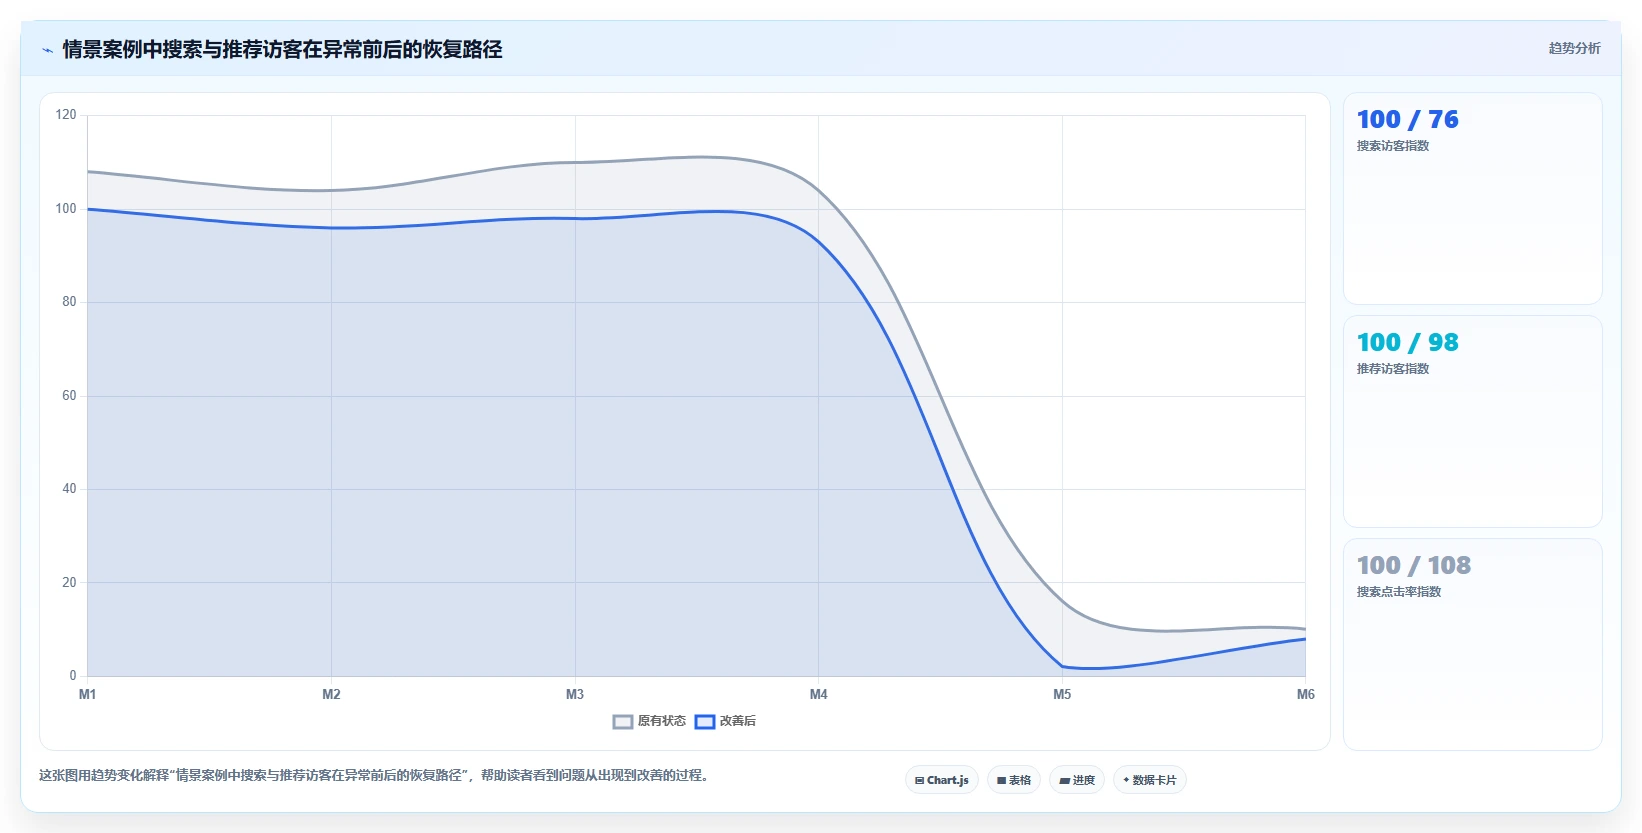The height and width of the screenshot is (833, 1642).
Task: Select the Chart.js tag chip
Action: click(x=942, y=780)
